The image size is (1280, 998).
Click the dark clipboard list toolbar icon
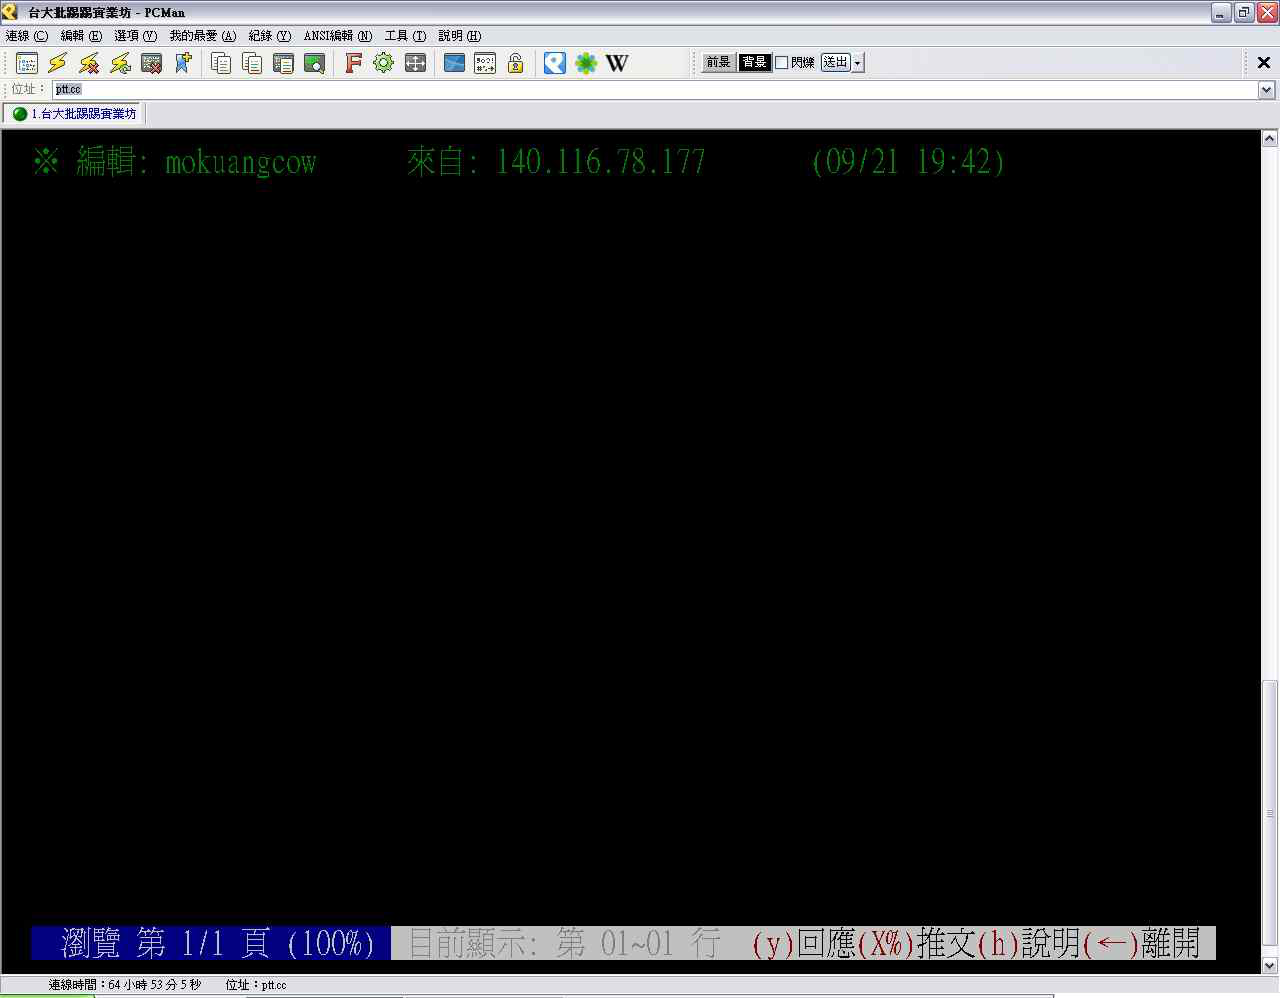pos(283,63)
